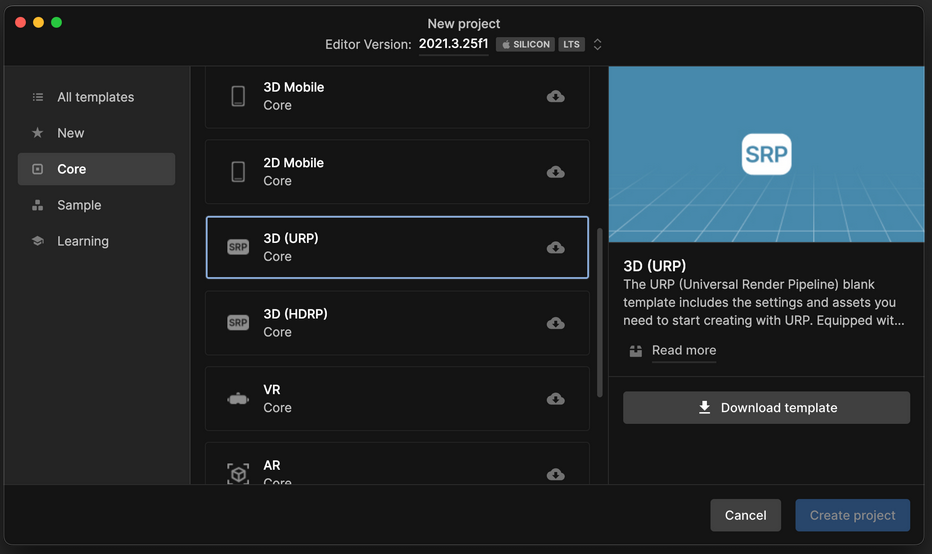Click the editor version 2021.3.25f1
Image resolution: width=932 pixels, height=554 pixels.
point(454,44)
